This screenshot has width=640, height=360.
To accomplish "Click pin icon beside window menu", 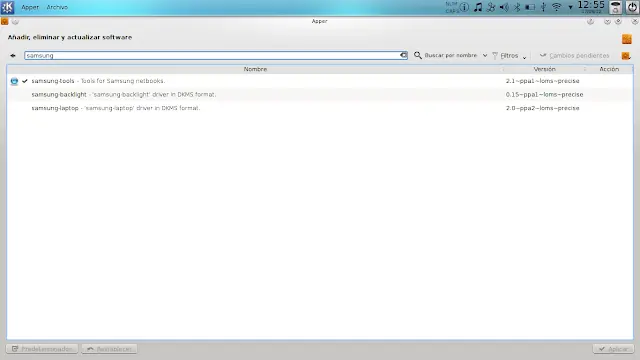I will [15, 22].
